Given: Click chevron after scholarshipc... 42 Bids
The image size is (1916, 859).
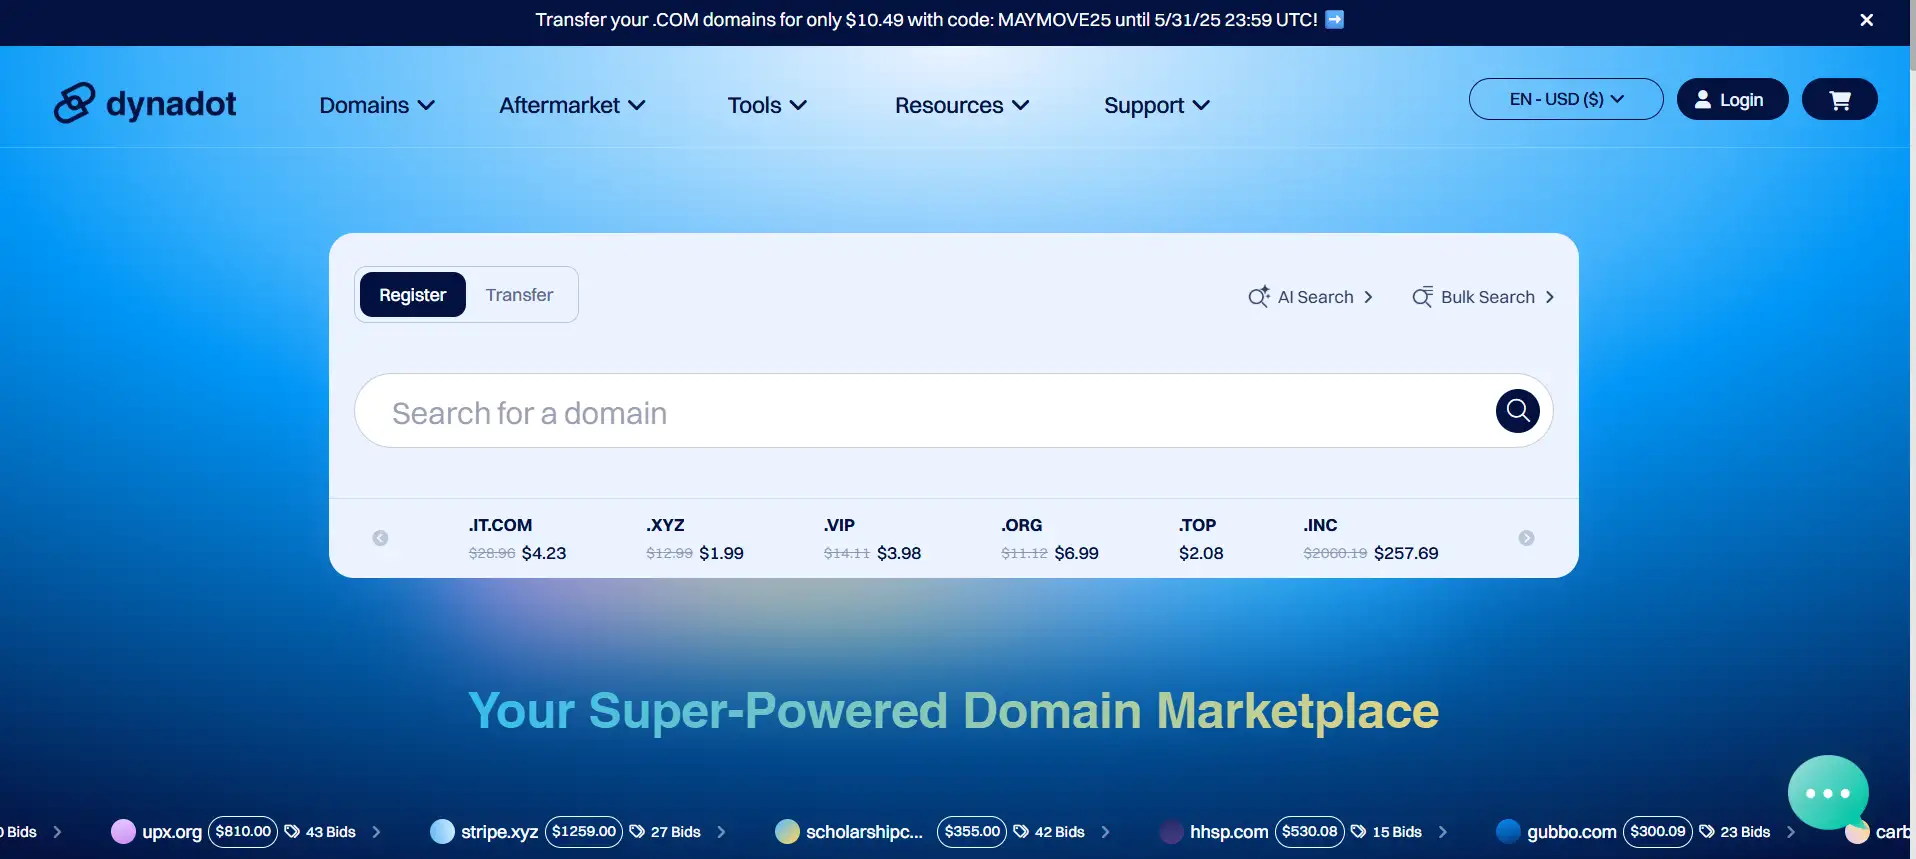Looking at the screenshot, I should [x=1105, y=832].
